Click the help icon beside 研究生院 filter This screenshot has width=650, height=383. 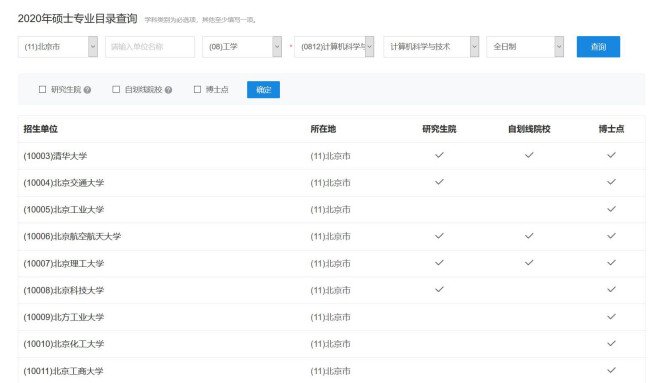tap(87, 90)
